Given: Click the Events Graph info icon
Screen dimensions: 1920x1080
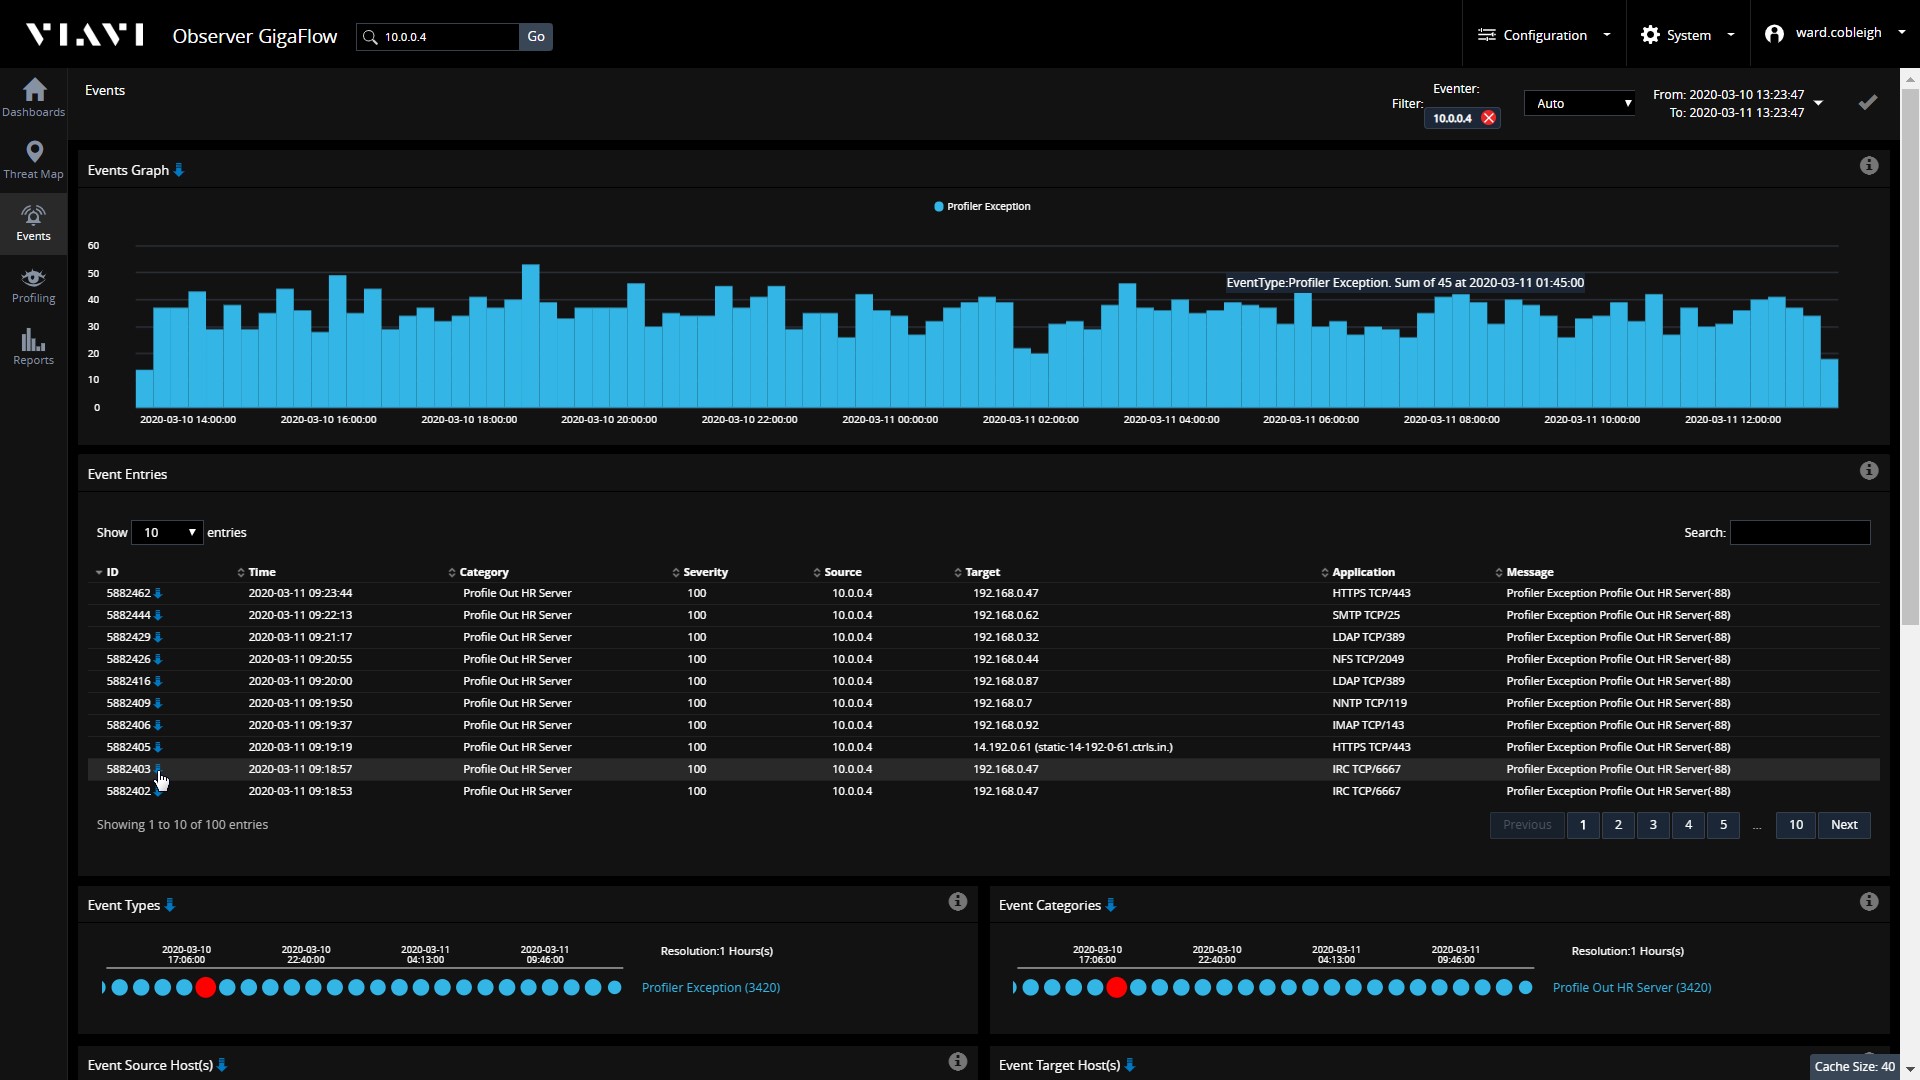Looking at the screenshot, I should (x=1868, y=166).
